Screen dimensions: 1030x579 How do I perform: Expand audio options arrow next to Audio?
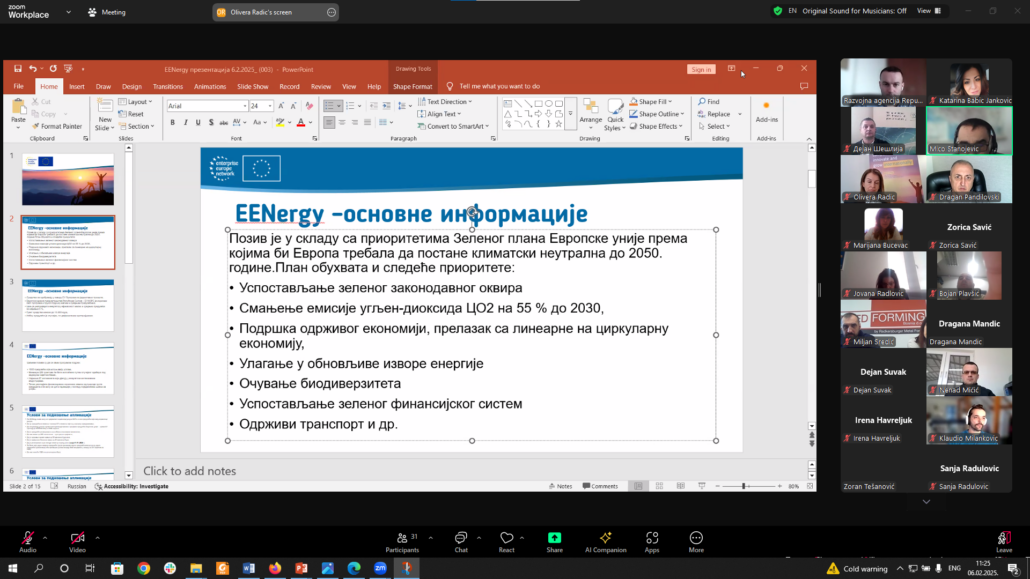(45, 538)
